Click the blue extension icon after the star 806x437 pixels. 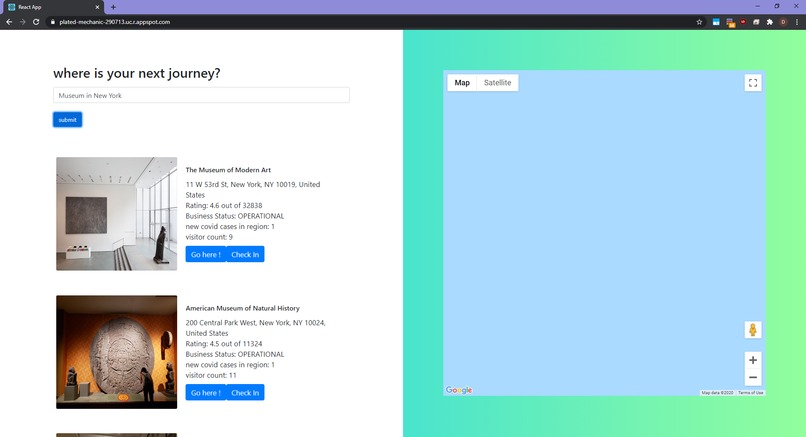click(716, 22)
